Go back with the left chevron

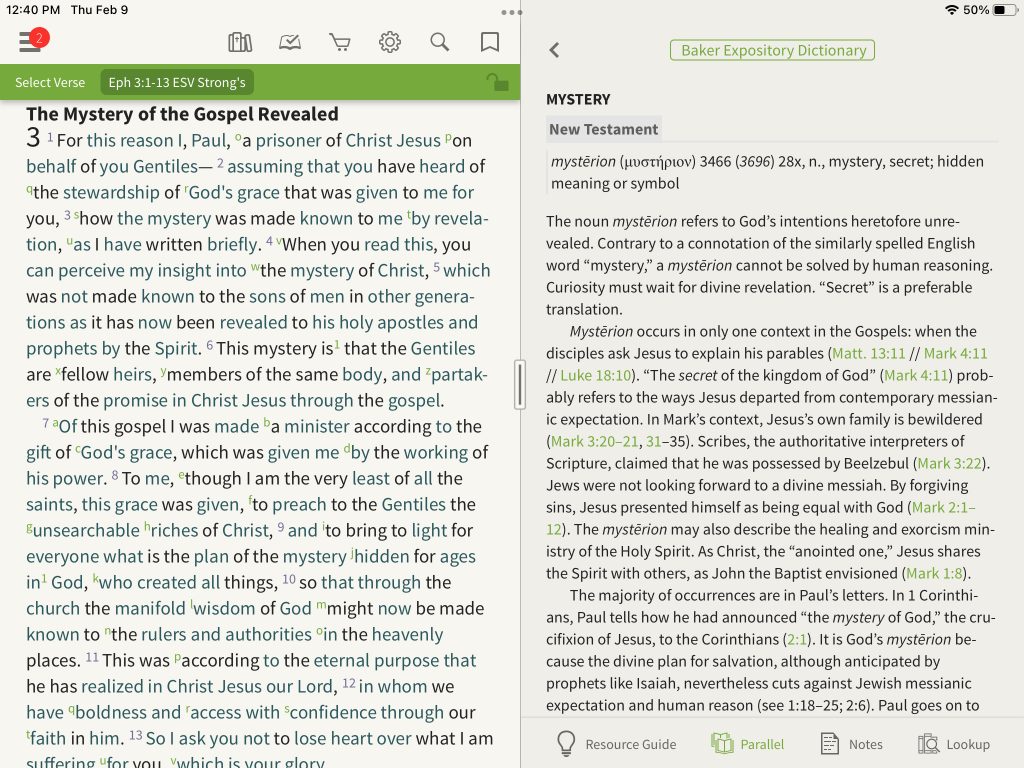(554, 50)
